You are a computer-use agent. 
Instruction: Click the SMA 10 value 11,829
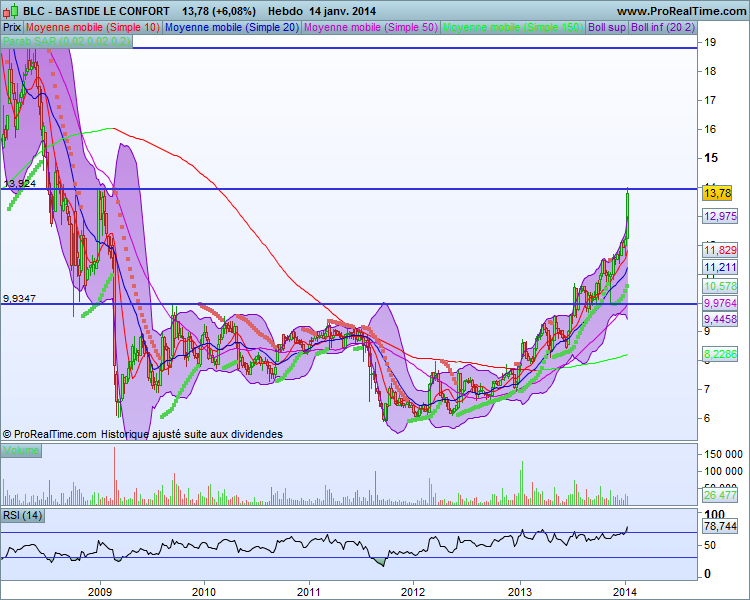[x=720, y=250]
